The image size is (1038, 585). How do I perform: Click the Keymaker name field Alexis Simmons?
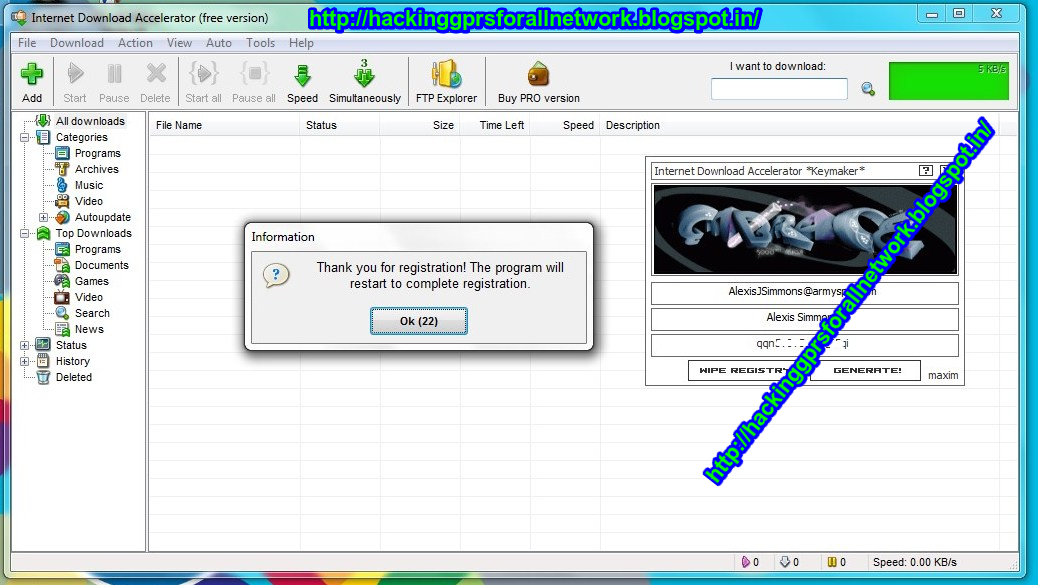coord(804,318)
